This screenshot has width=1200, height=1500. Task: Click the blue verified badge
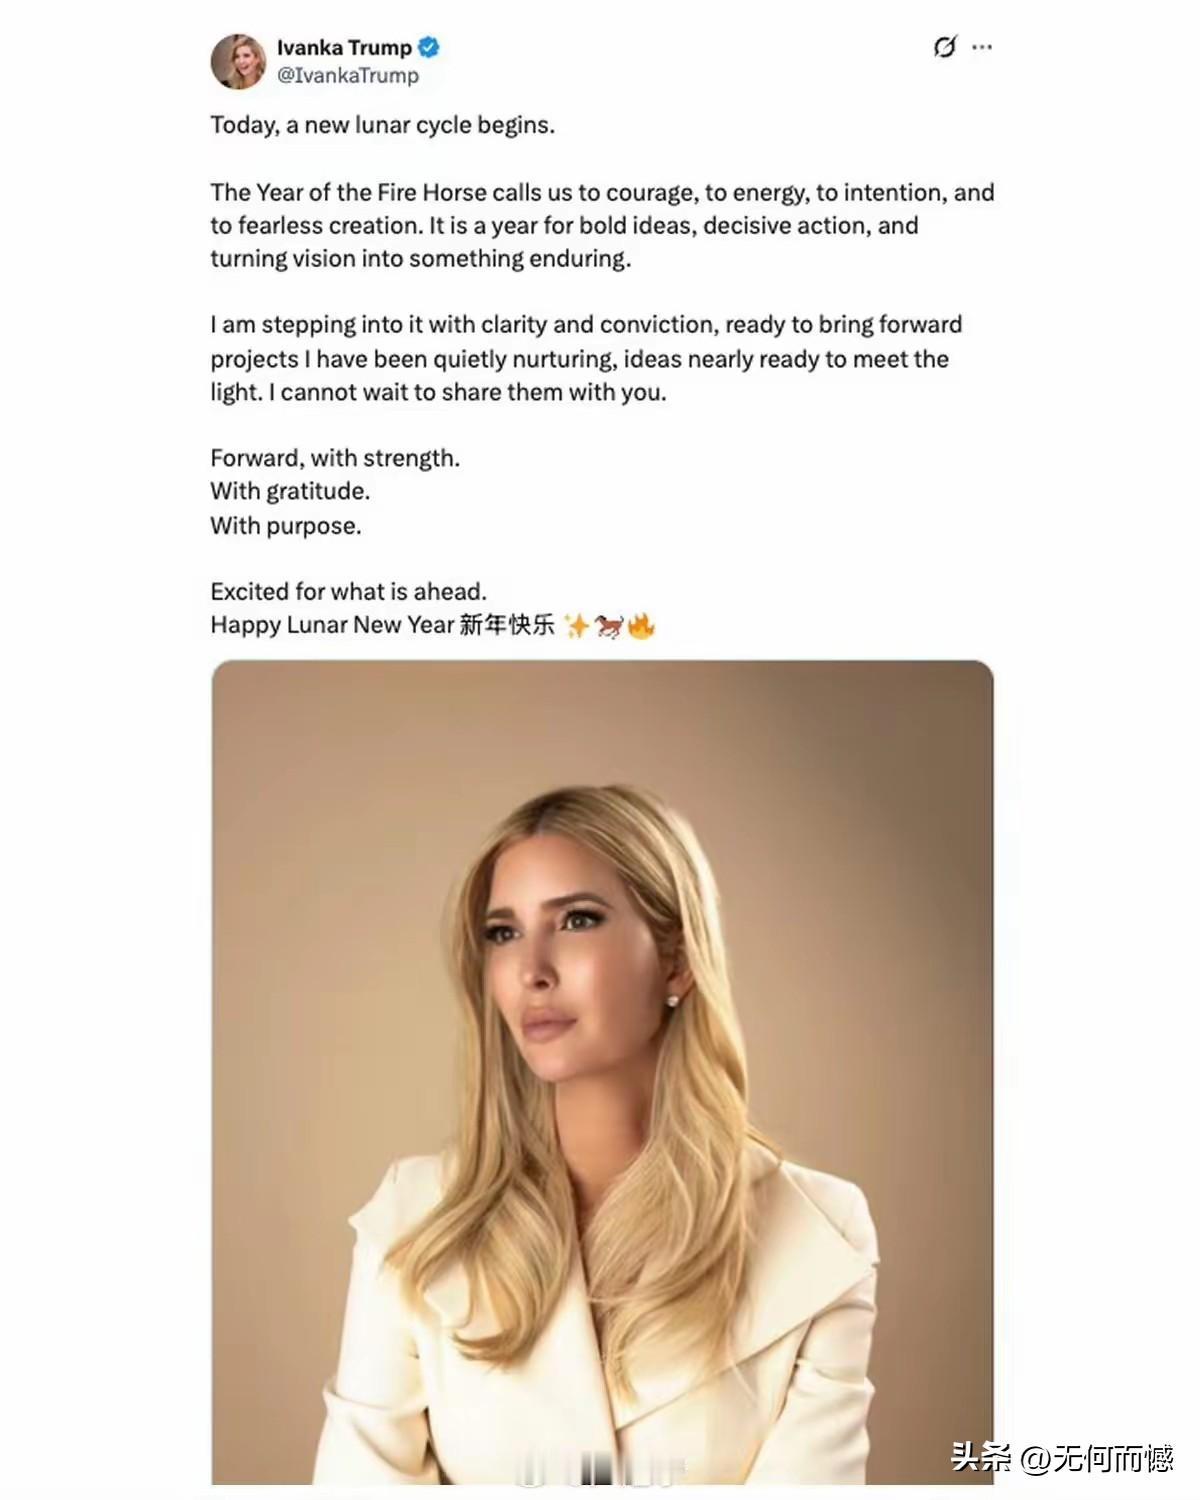point(429,47)
